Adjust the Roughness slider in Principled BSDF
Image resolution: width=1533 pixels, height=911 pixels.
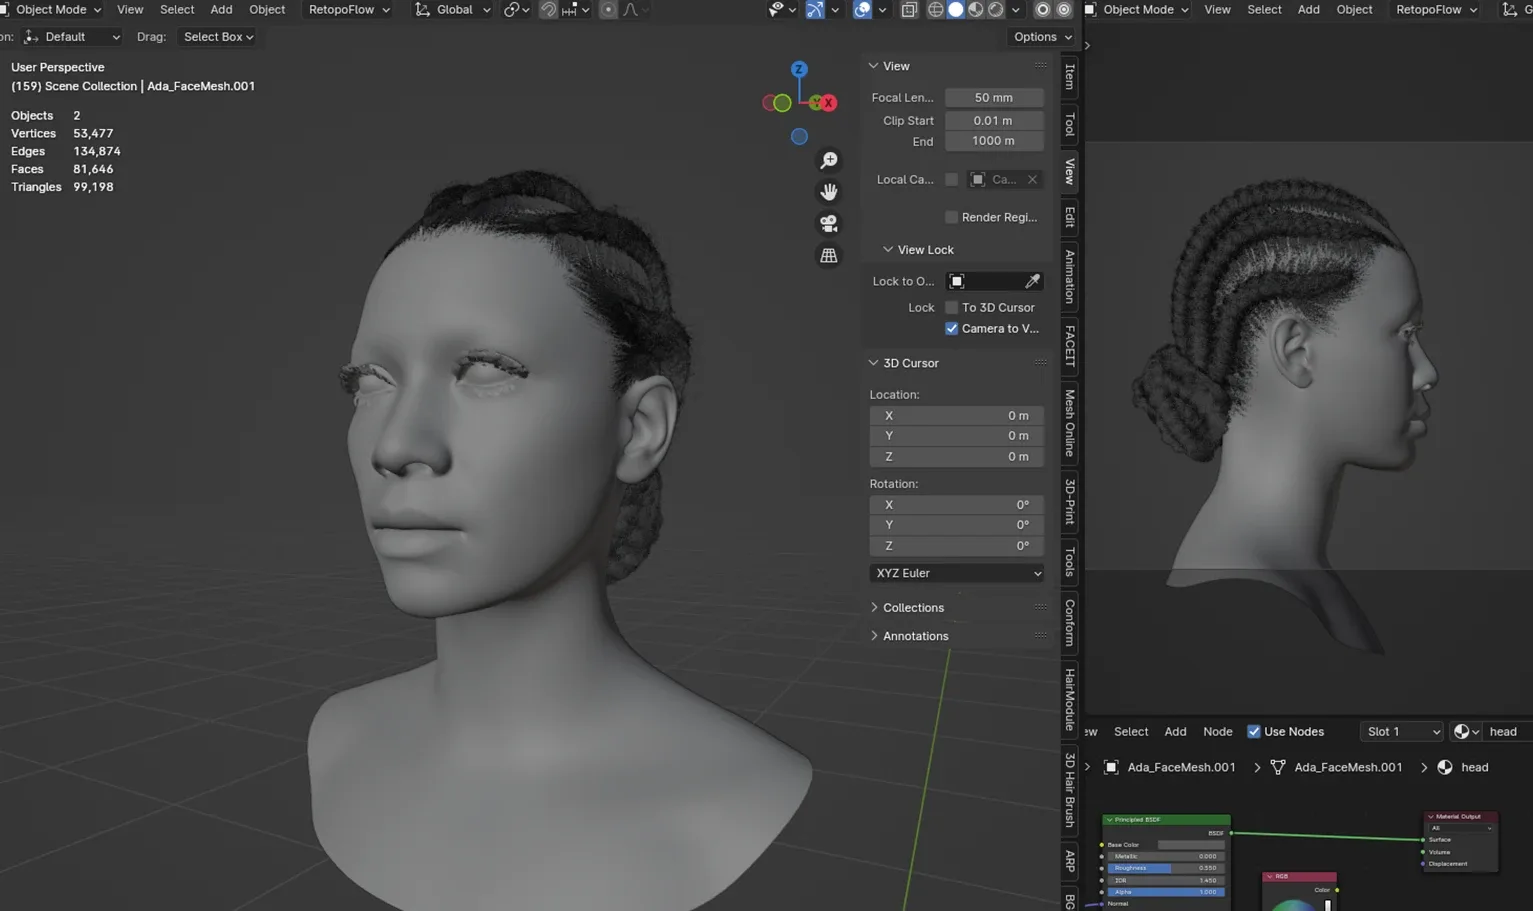click(1164, 868)
